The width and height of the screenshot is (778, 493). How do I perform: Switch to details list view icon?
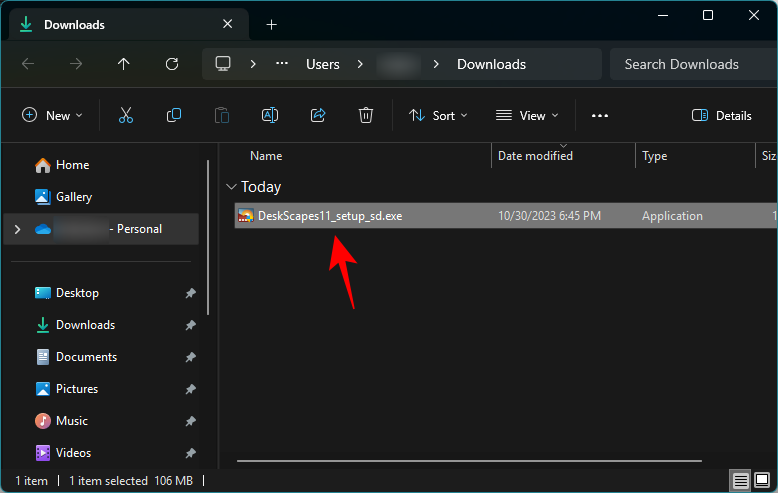[740, 481]
